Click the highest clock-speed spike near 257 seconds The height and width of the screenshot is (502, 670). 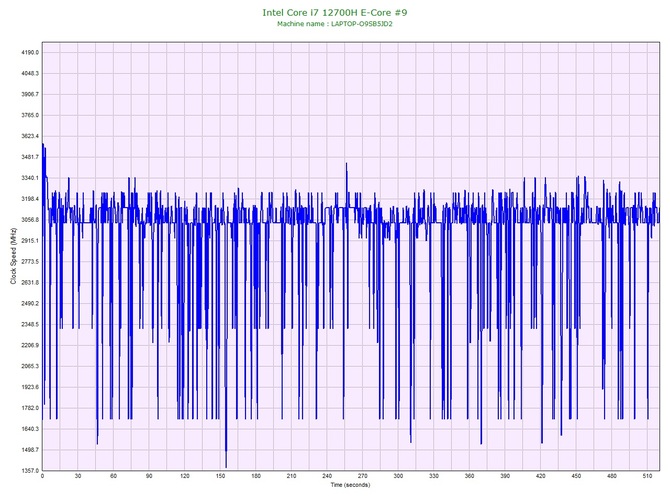pos(347,164)
